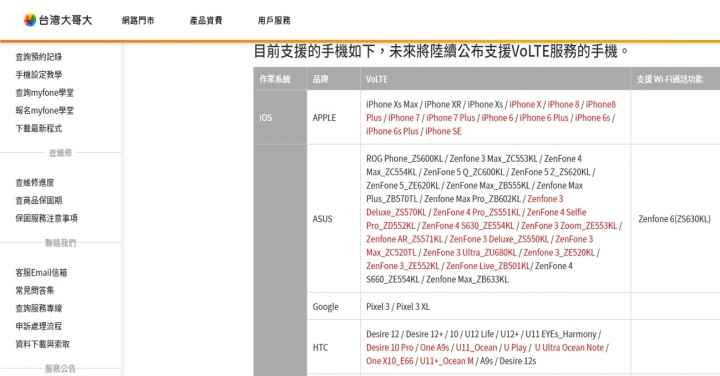Click ZenFone 3 Ultra_ZU680KL link
This screenshot has height=376, width=720.
[470, 253]
